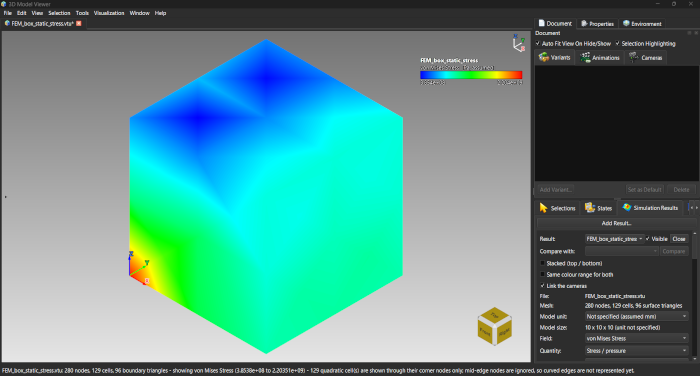Viewport: 700px width, 376px height.
Task: Open the Result dropdown FEM_box_static_stress
Action: [614, 239]
